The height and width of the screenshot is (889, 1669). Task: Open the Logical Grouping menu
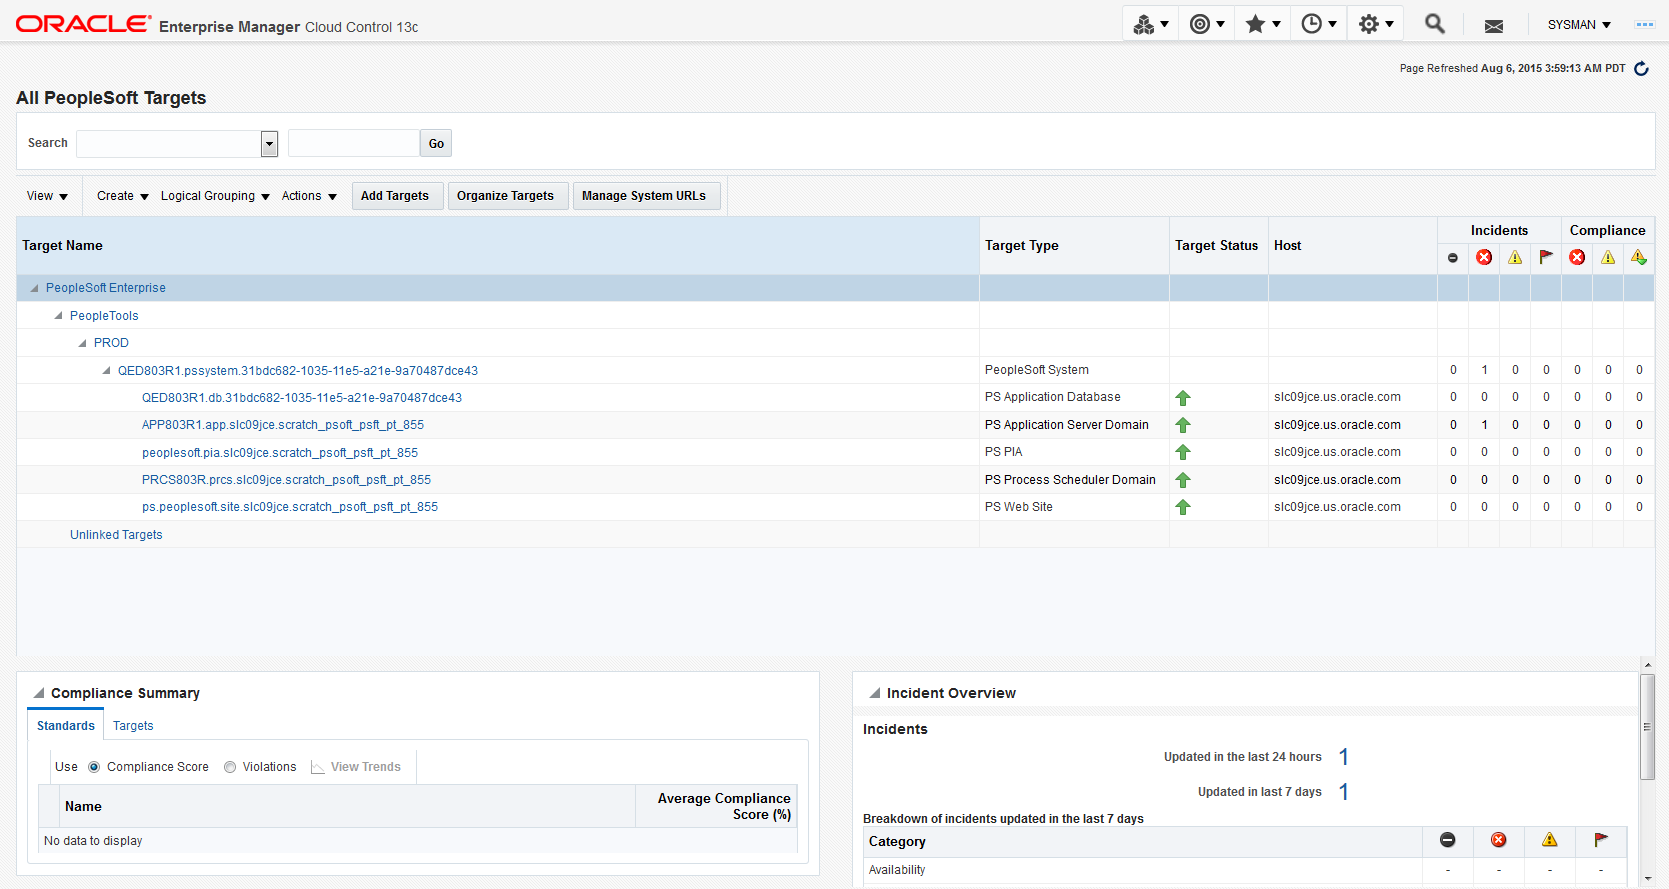click(215, 196)
